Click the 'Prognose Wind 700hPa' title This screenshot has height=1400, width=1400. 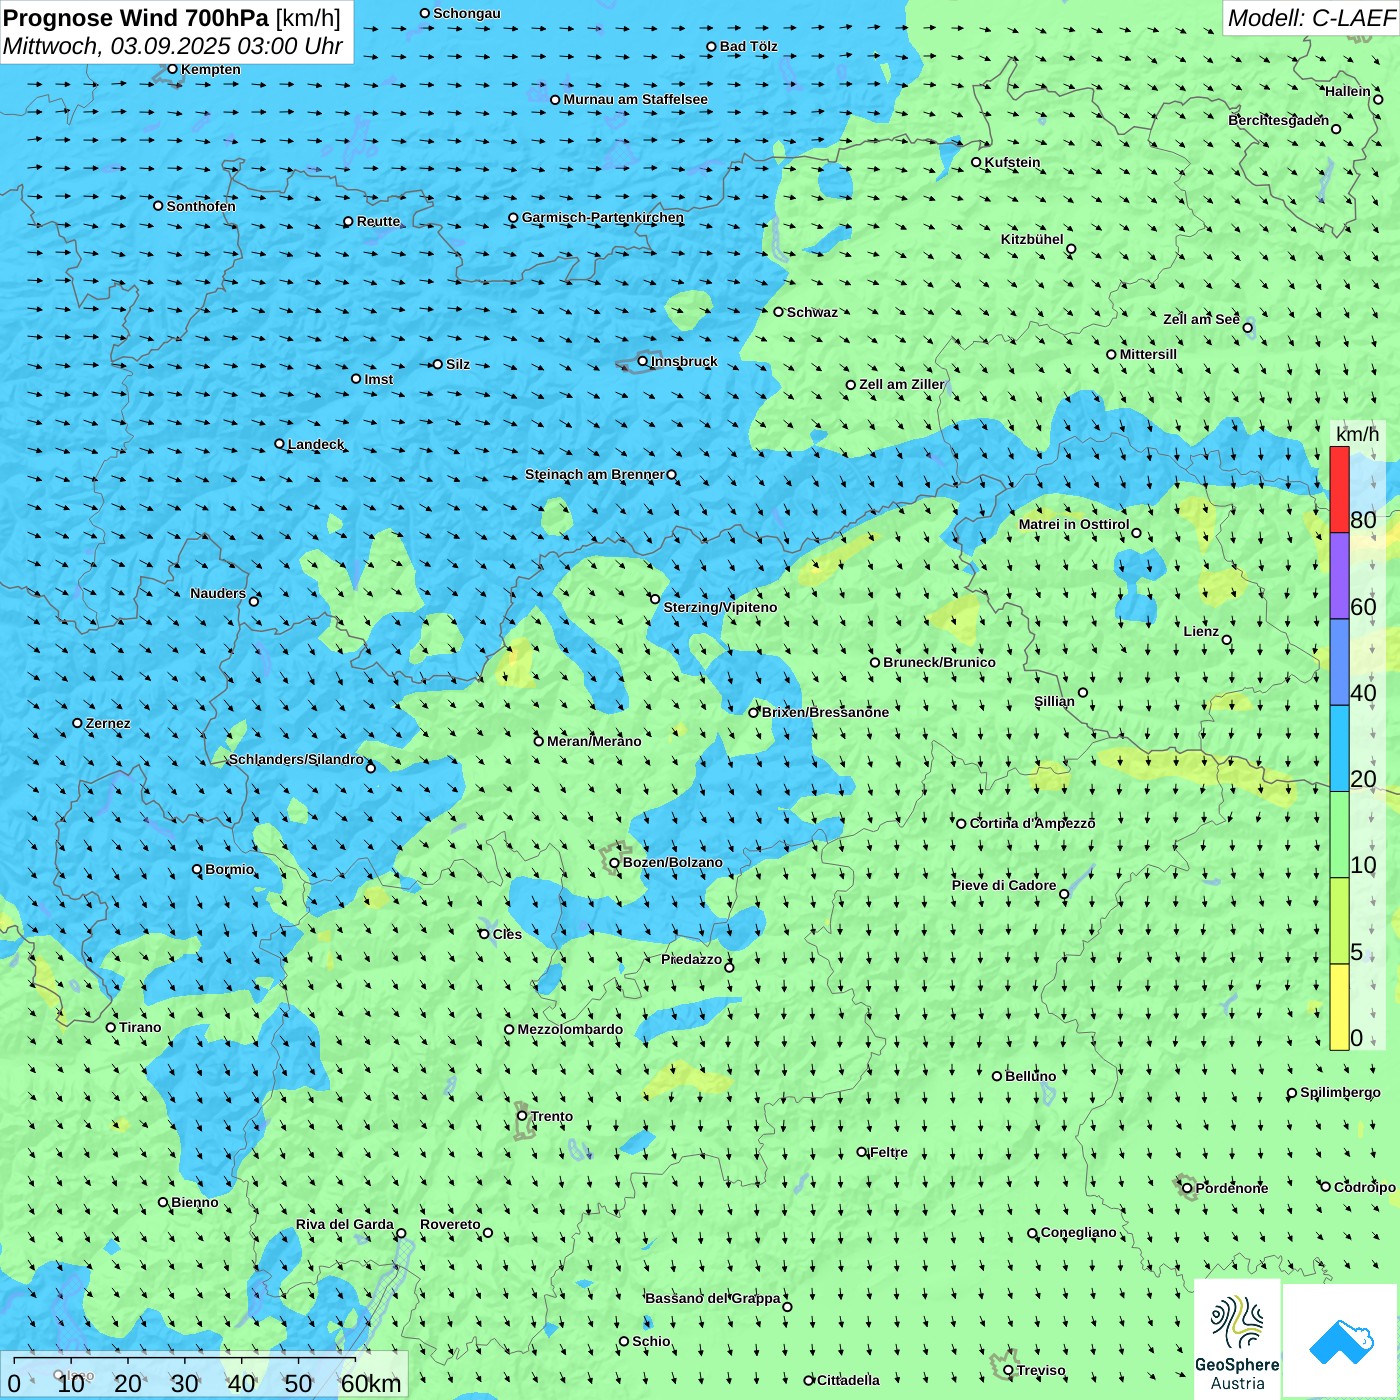137,18
